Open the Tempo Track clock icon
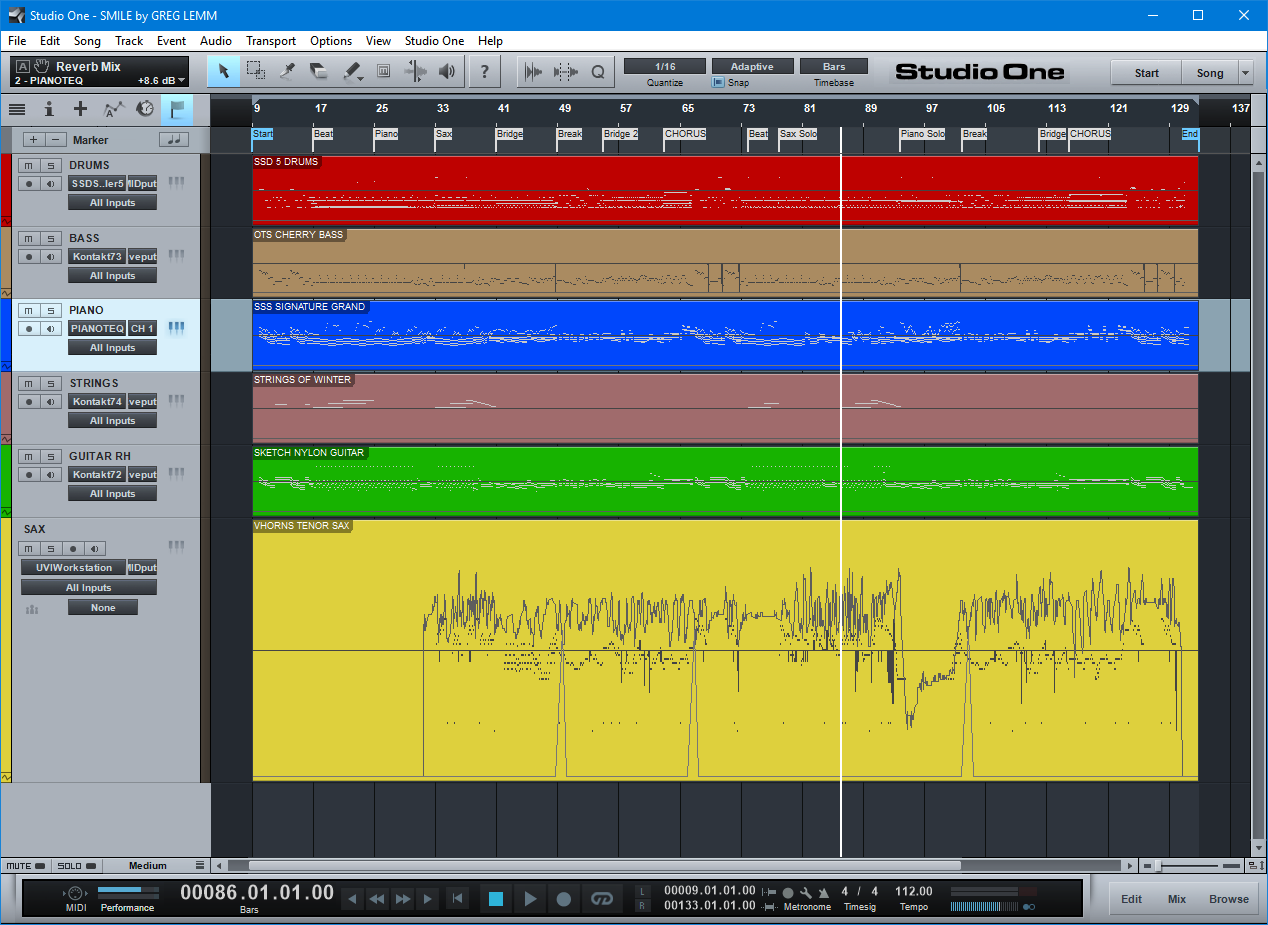The width and height of the screenshot is (1268, 925). pos(145,109)
